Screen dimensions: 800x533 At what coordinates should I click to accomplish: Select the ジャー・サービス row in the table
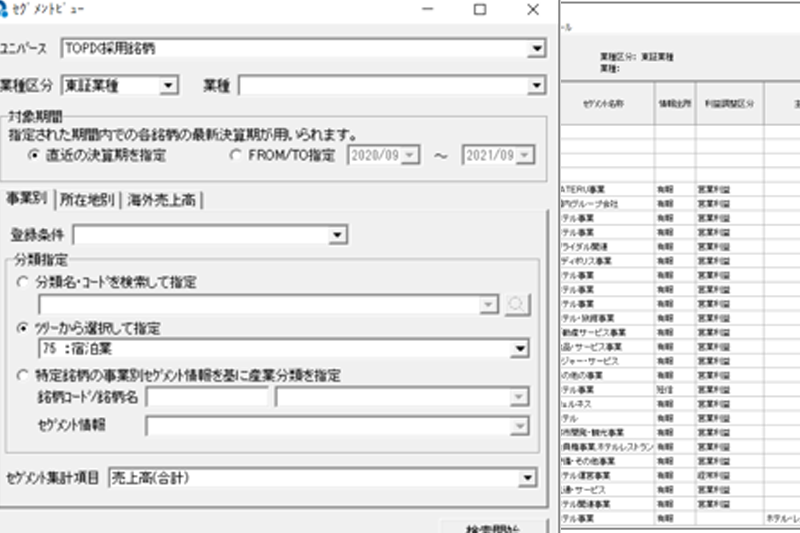680,361
